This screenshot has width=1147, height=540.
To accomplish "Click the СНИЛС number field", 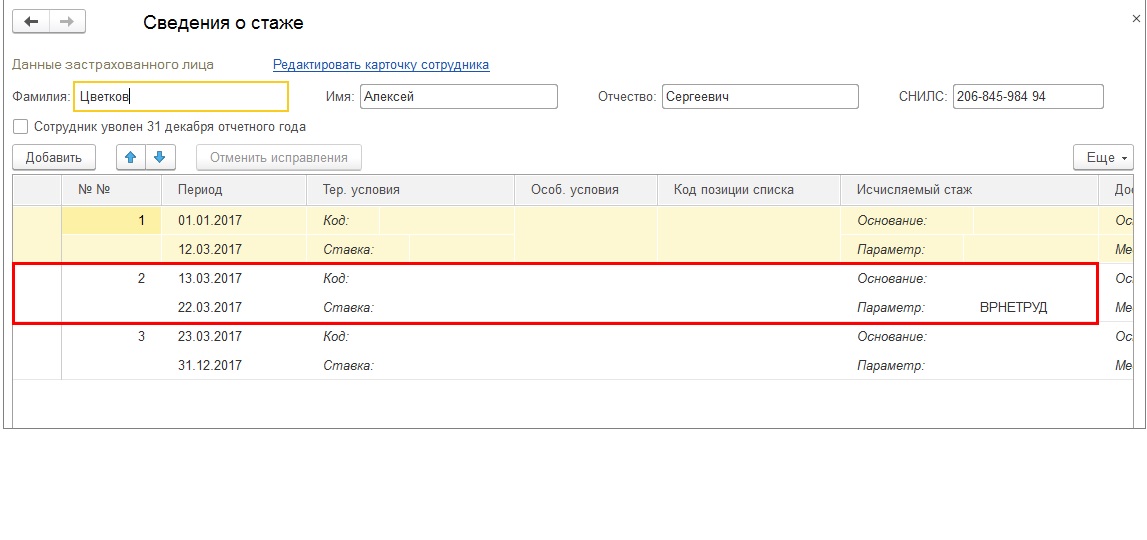I will click(x=1027, y=97).
